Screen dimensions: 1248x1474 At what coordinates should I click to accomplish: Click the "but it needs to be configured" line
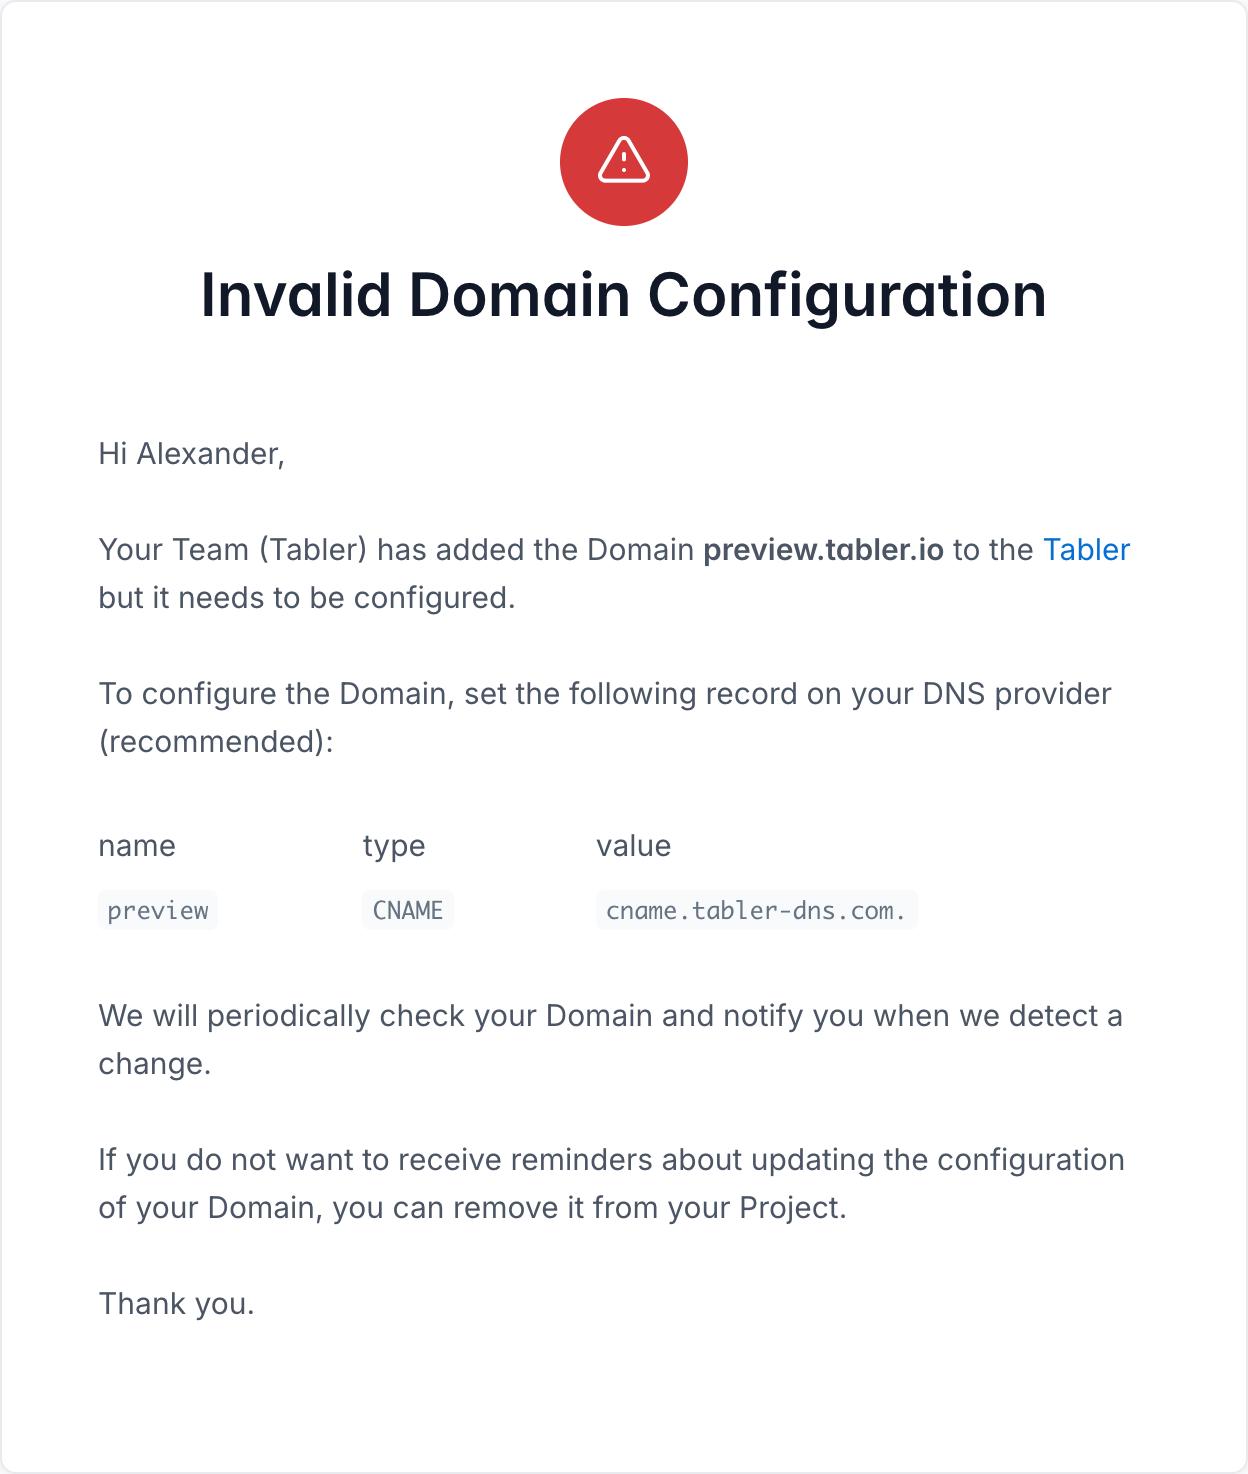[306, 598]
